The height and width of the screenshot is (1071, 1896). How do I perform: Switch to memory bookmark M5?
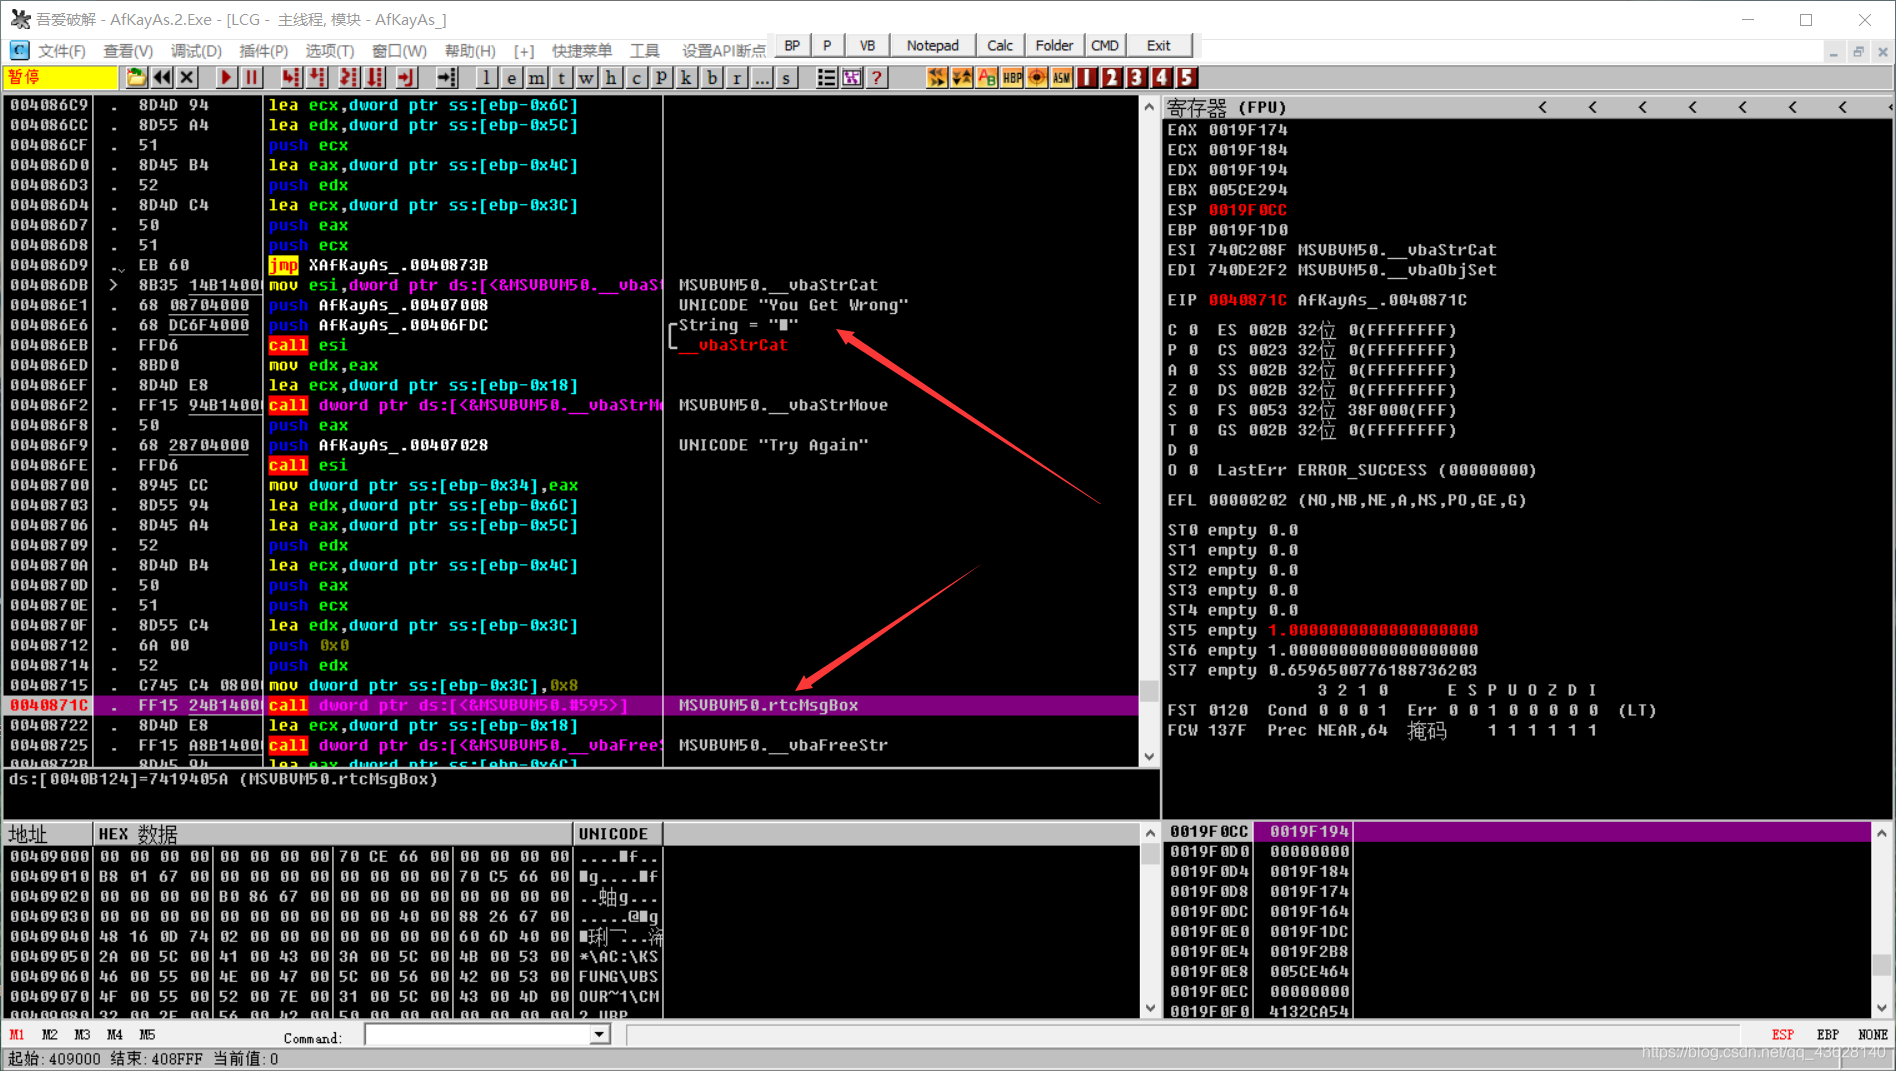click(147, 1035)
